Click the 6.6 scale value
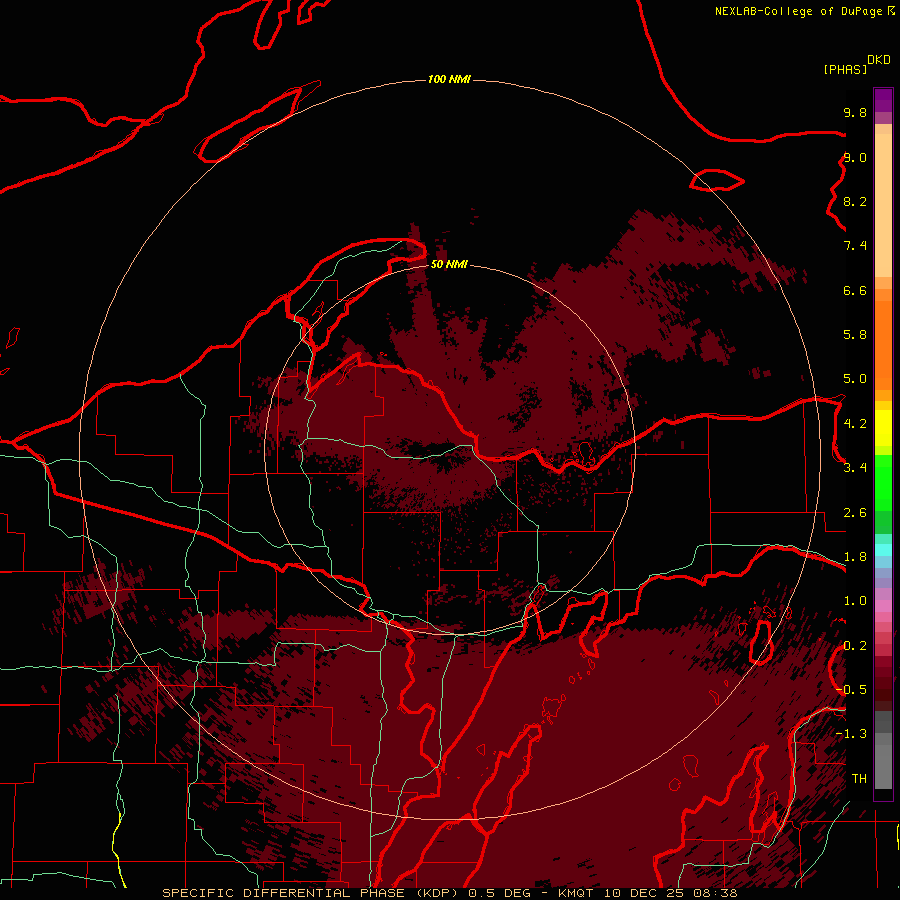 tap(855, 290)
